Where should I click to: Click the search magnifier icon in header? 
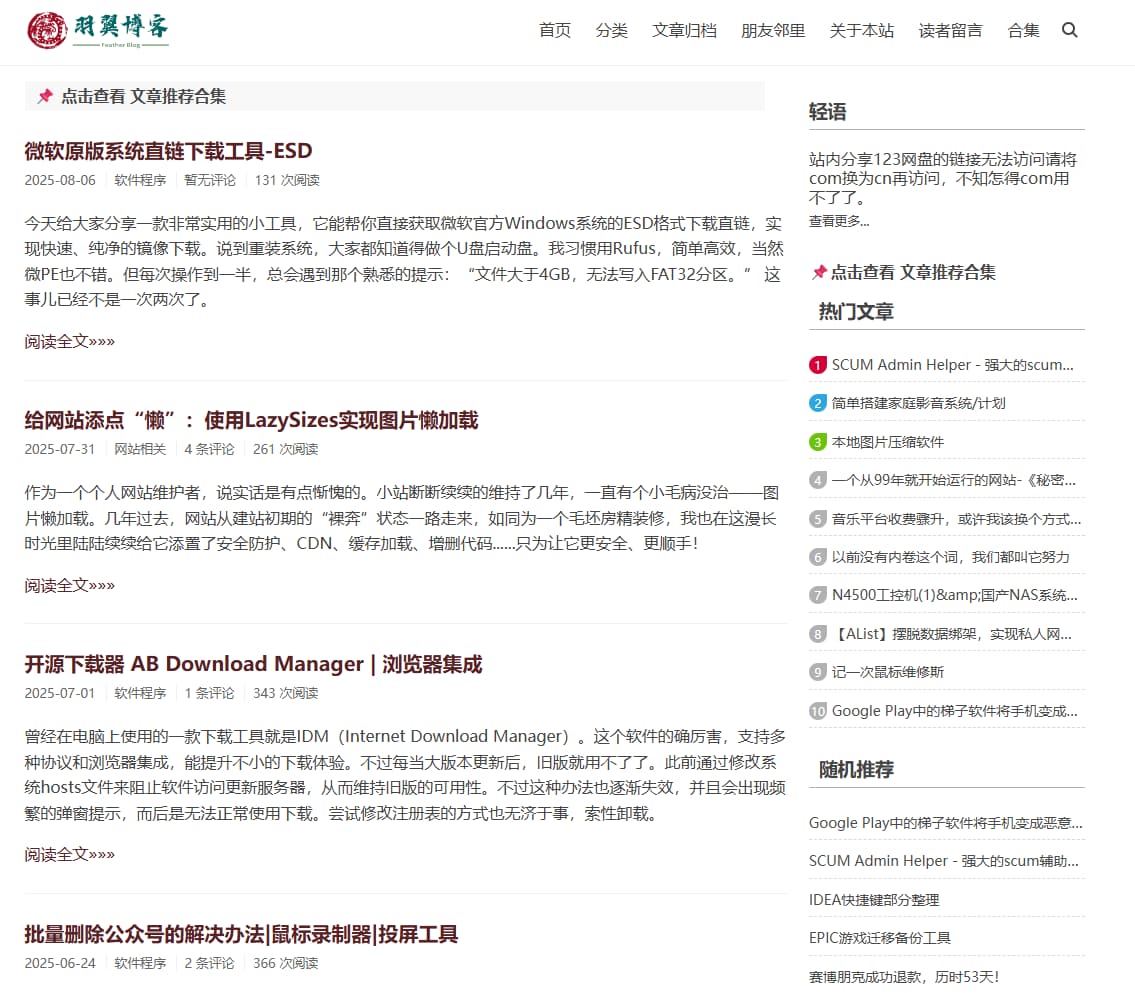(1069, 30)
